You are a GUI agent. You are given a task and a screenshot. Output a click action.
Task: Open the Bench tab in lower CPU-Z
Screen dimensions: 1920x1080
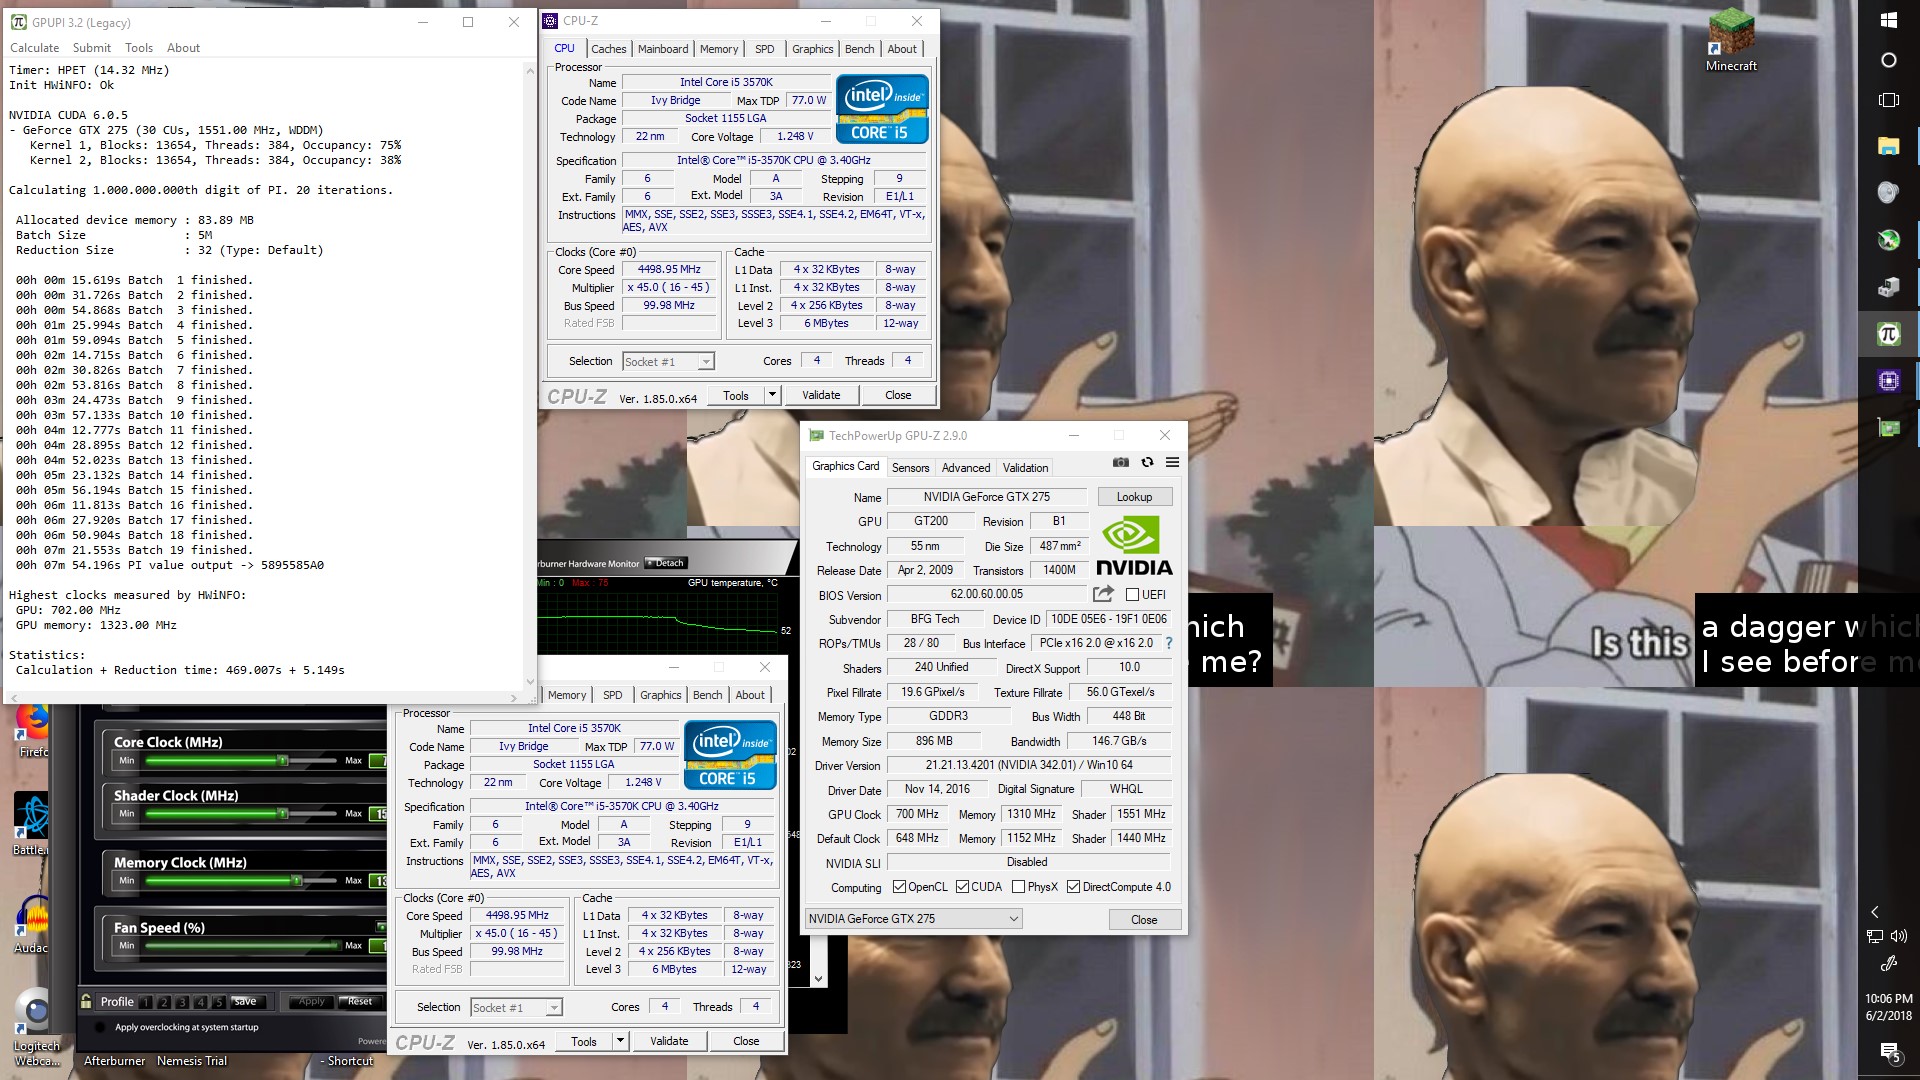[707, 695]
